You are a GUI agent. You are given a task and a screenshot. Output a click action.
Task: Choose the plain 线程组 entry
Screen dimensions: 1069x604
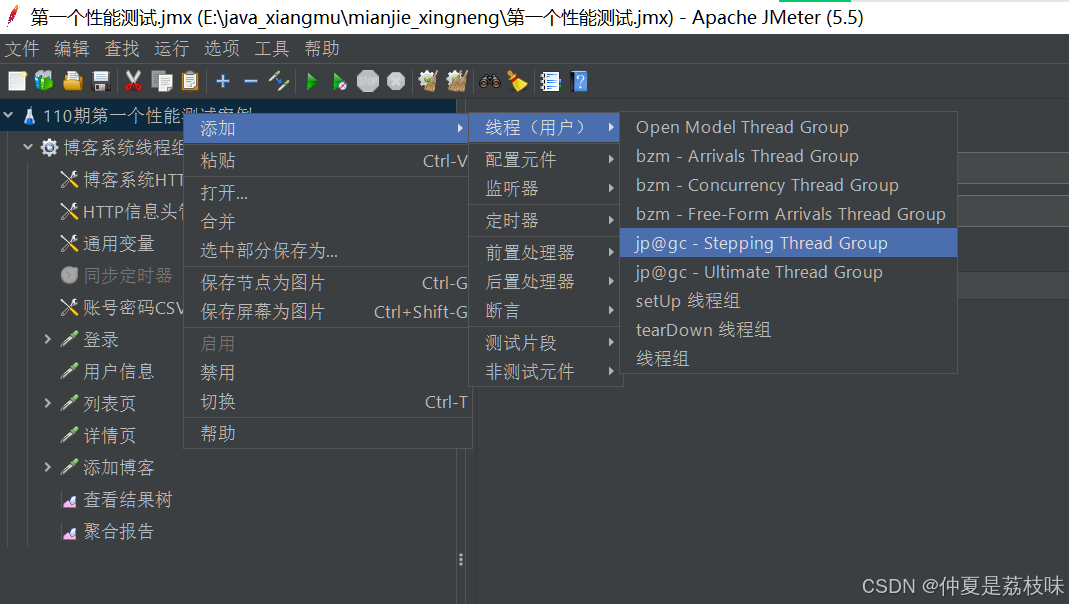(x=789, y=359)
